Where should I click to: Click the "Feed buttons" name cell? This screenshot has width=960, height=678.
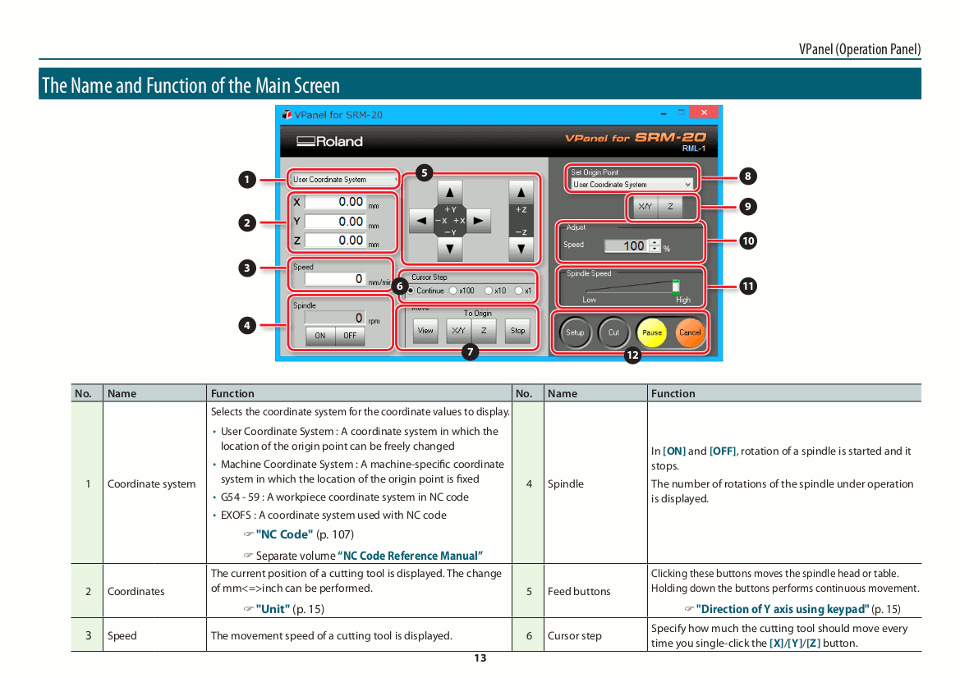pyautogui.click(x=595, y=591)
